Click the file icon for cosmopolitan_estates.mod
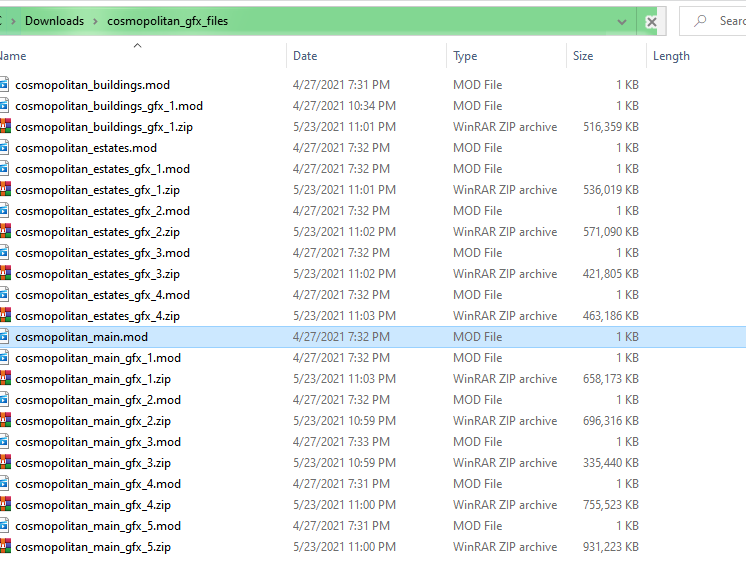Image resolution: width=746 pixels, height=583 pixels. click(4, 148)
